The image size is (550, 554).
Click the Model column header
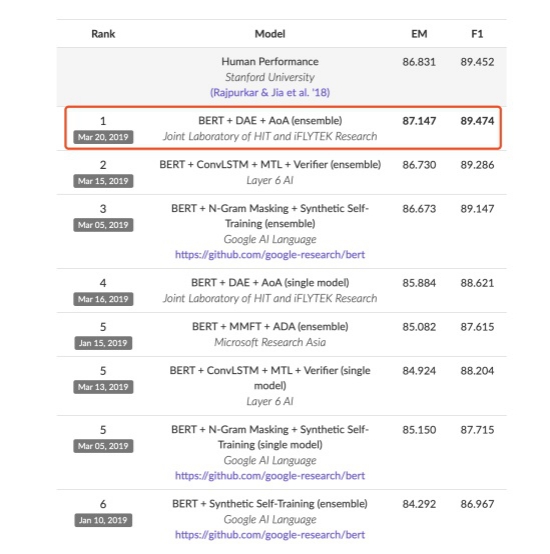point(270,34)
